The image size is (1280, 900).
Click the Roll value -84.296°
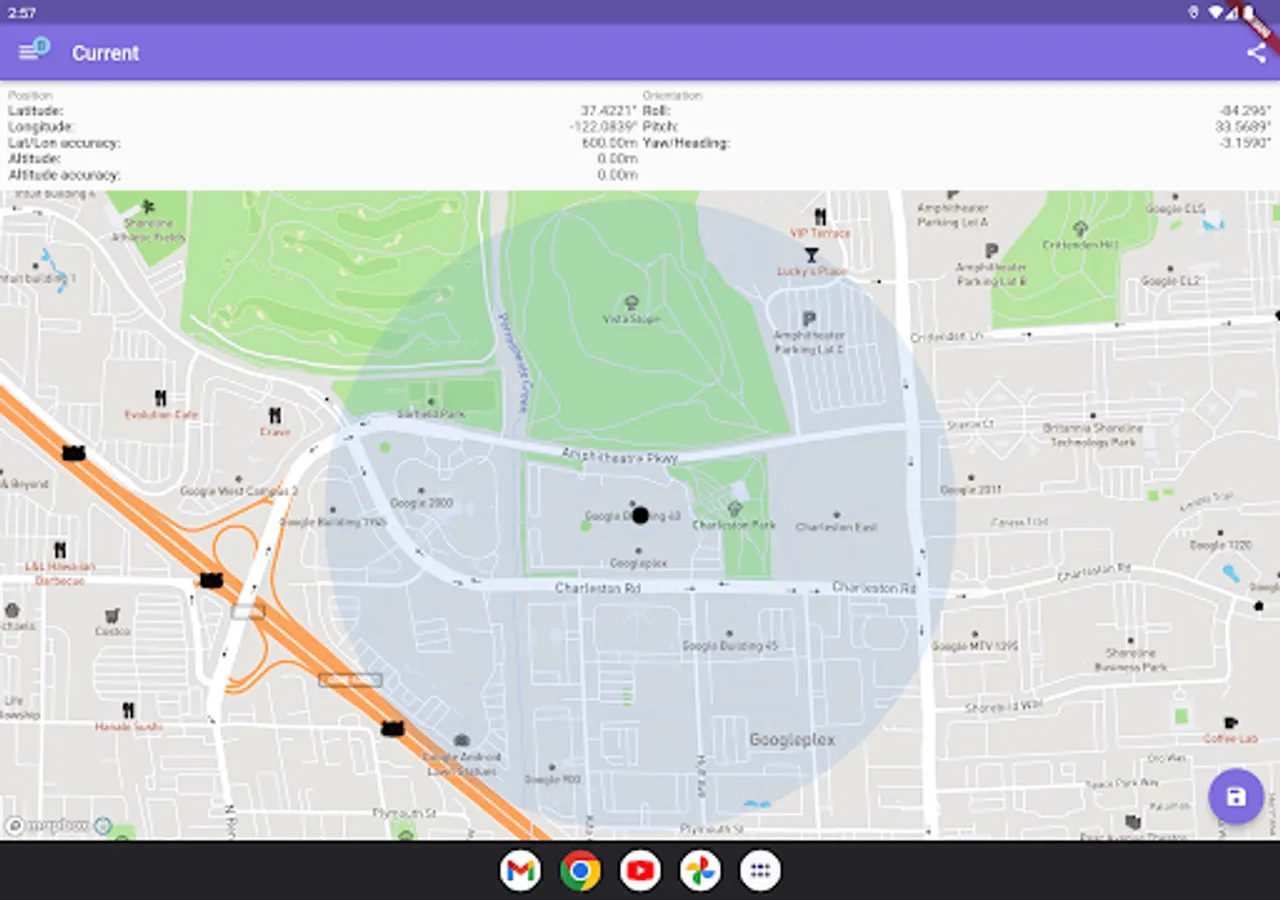pos(1244,111)
